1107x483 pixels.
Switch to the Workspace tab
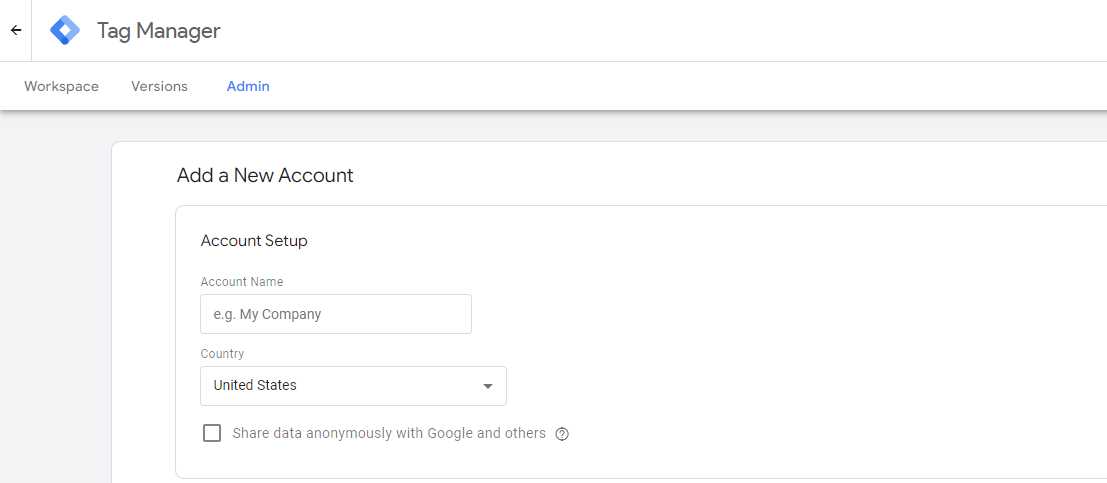click(x=61, y=86)
